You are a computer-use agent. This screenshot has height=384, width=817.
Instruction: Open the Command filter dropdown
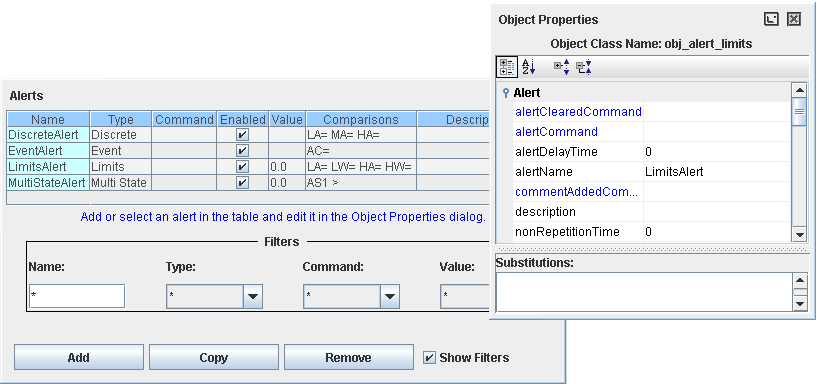(390, 296)
